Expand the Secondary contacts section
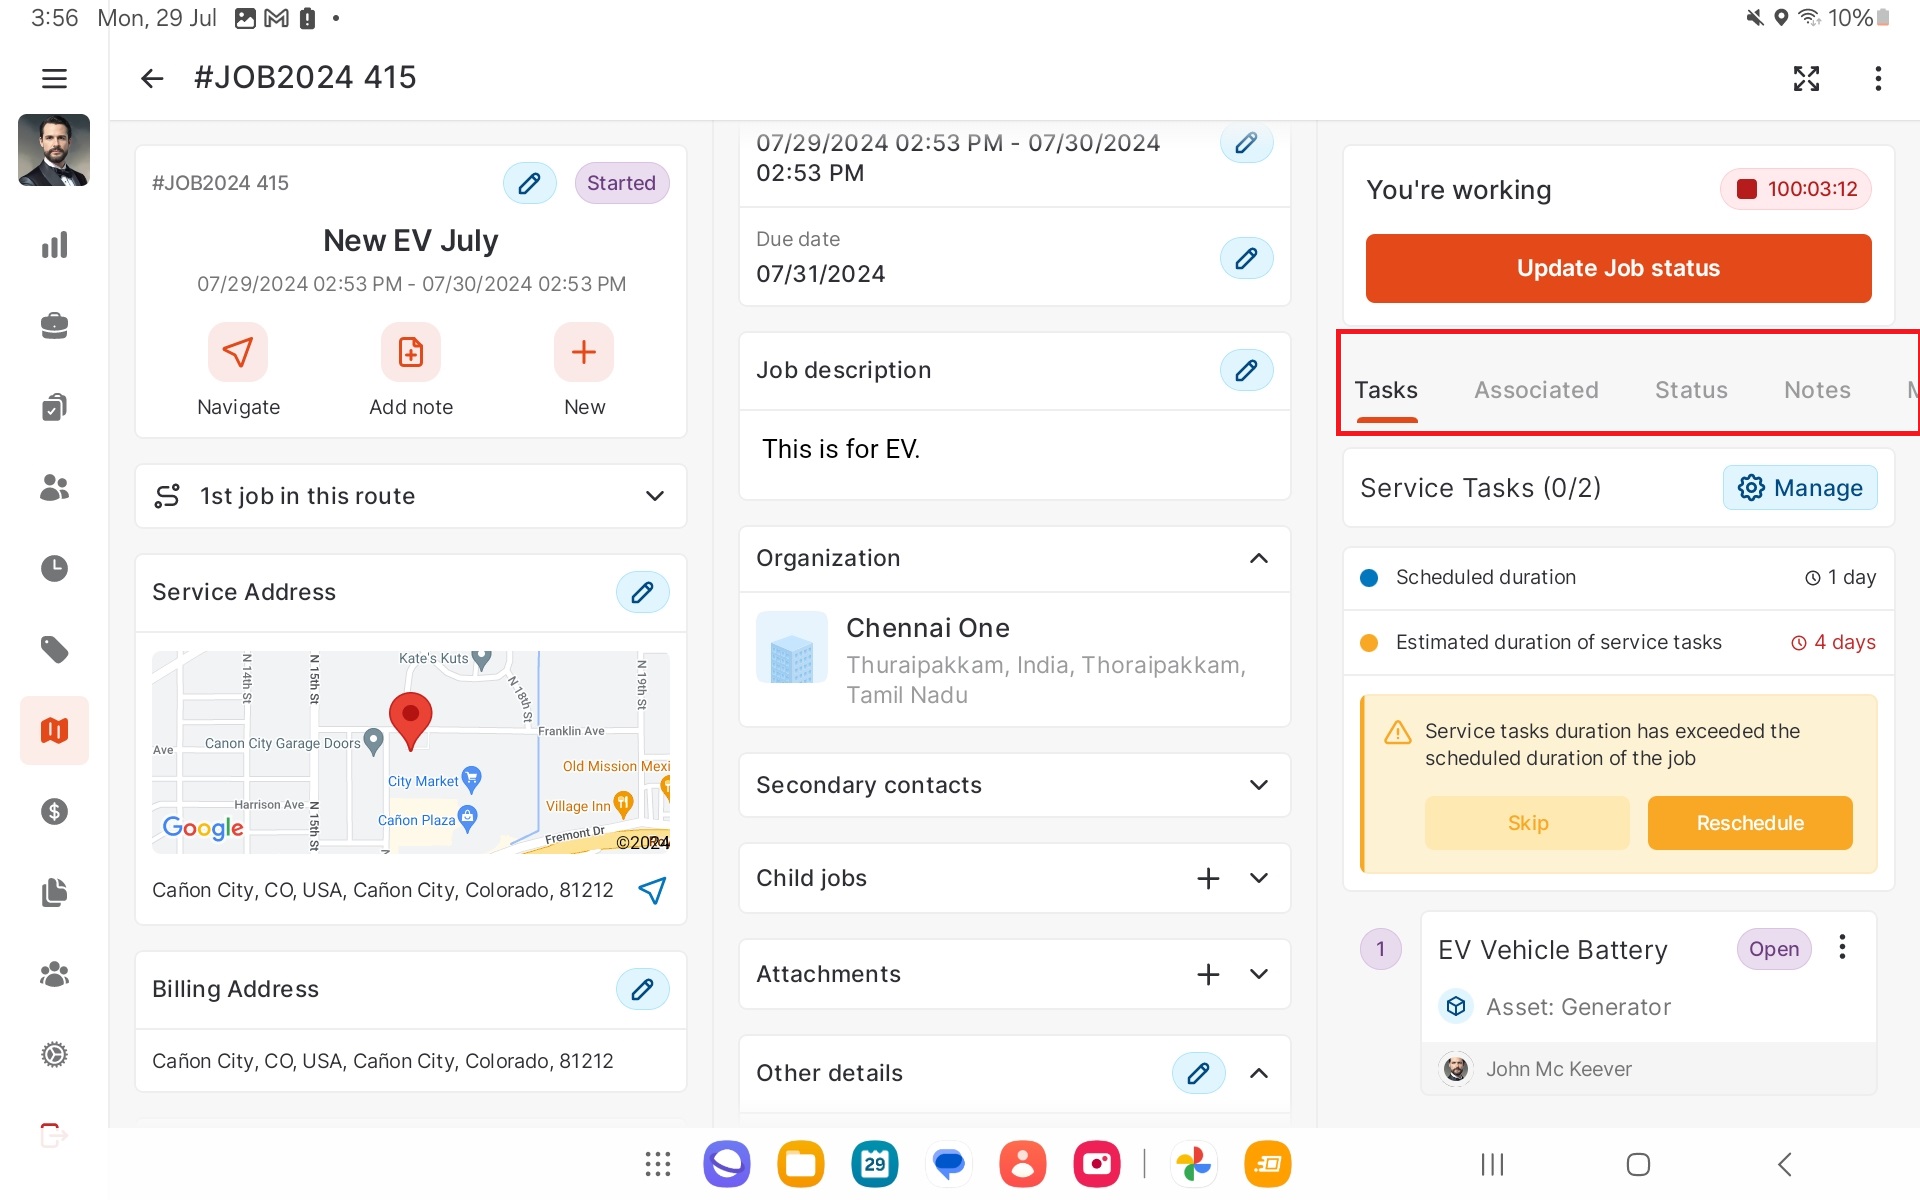The image size is (1920, 1200). tap(1259, 785)
